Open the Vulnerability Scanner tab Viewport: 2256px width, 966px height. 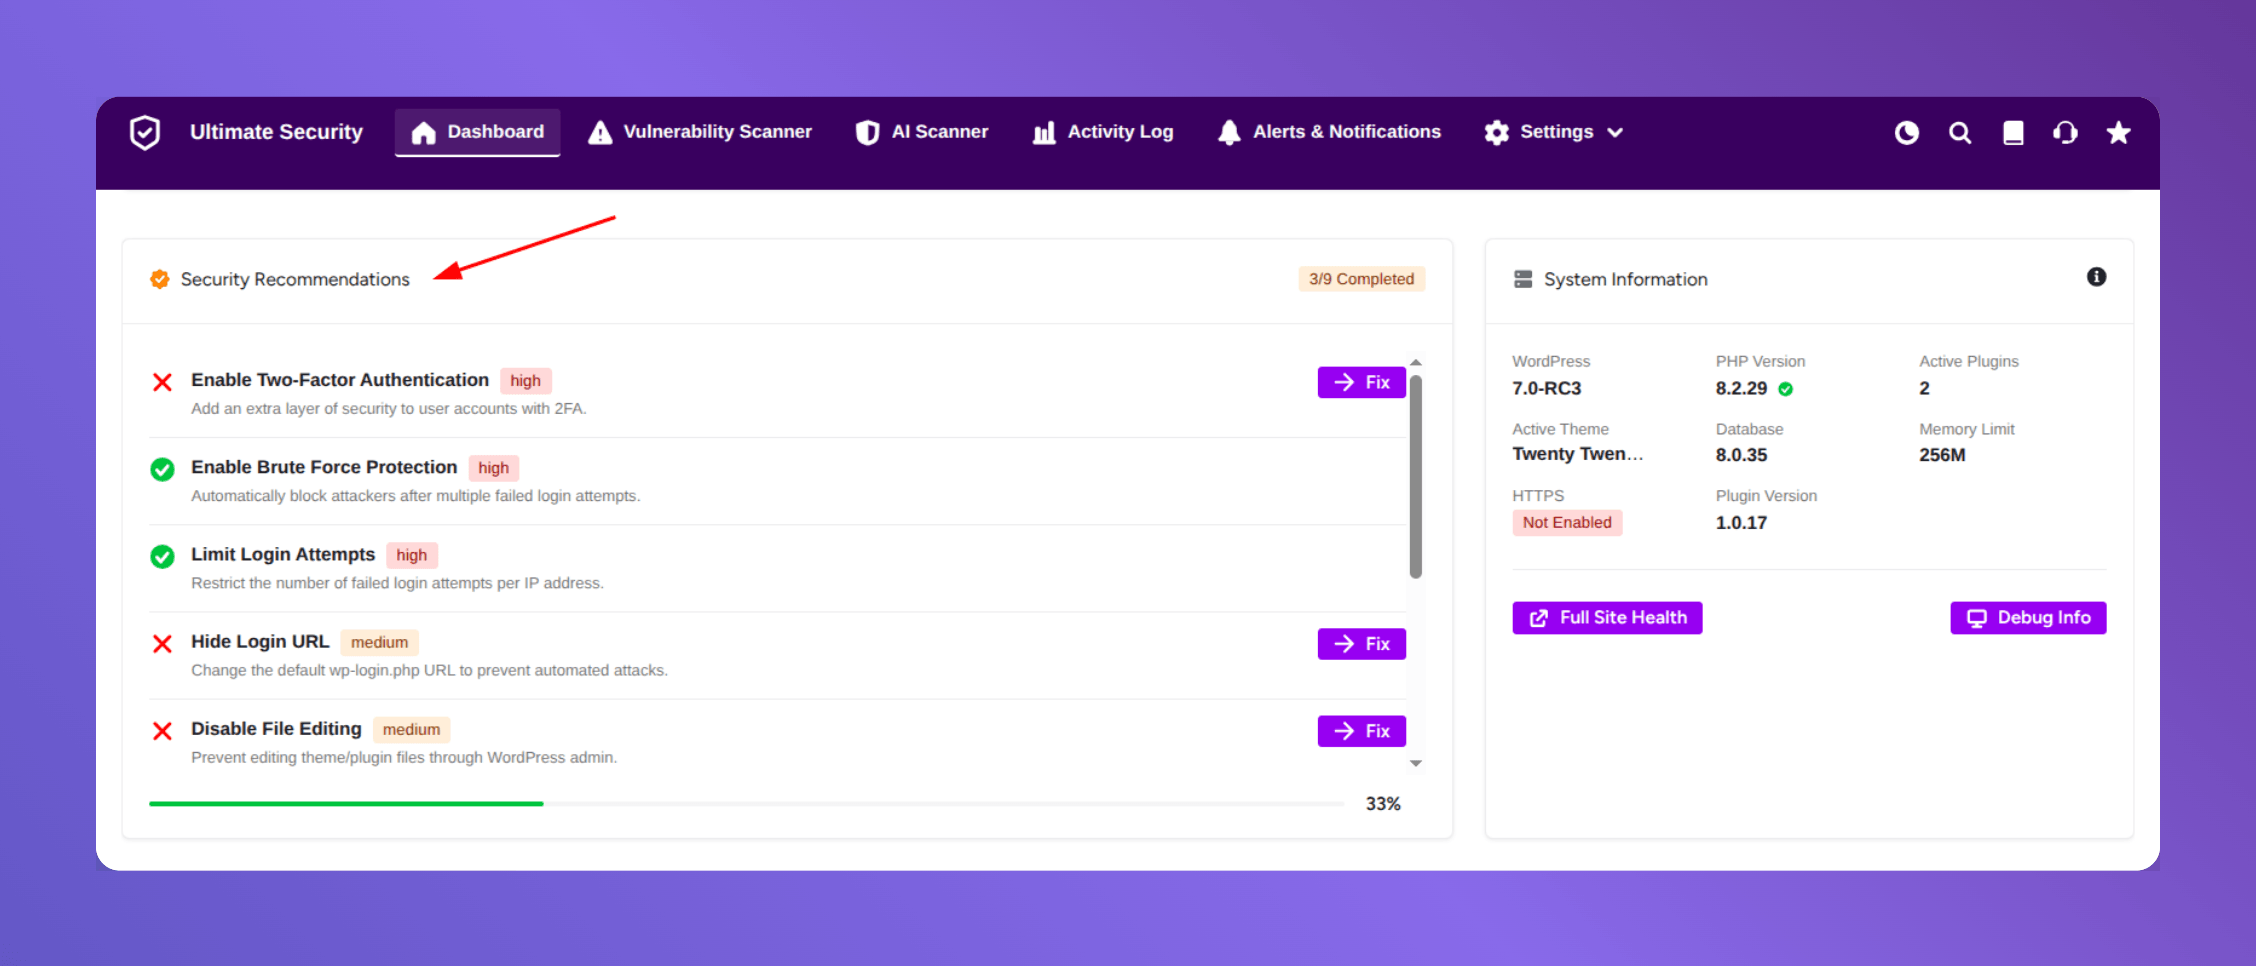pos(700,132)
